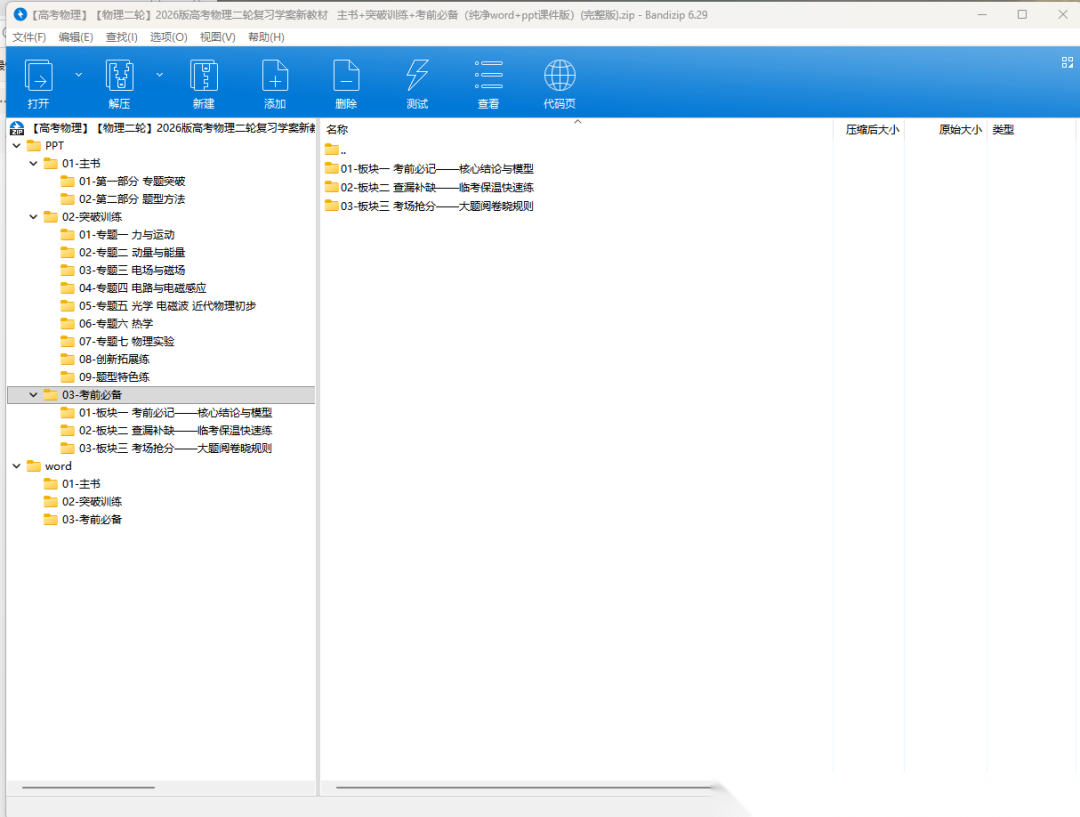Screen dimensions: 1080x817
Task: Sort by the 压缩后大小 column header
Action: (x=871, y=130)
